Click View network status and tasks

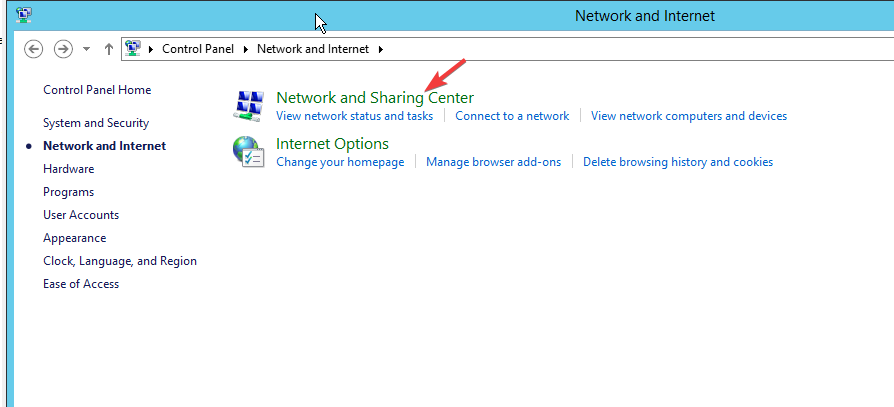pyautogui.click(x=355, y=116)
